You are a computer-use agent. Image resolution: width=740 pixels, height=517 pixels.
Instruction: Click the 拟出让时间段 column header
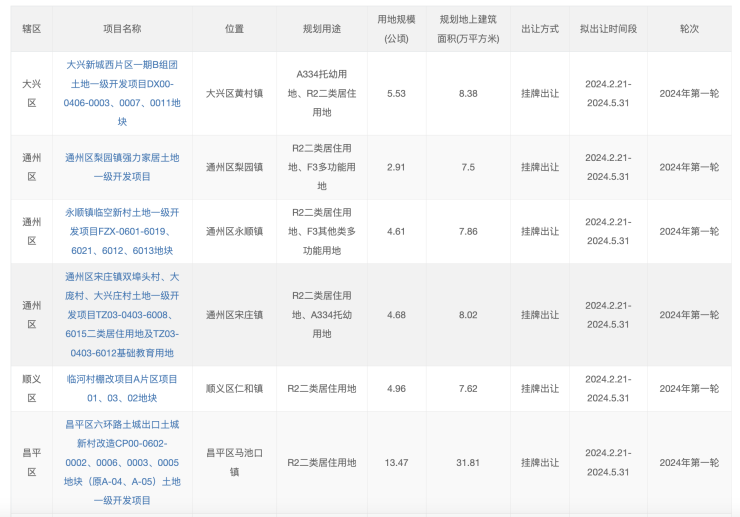pyautogui.click(x=607, y=29)
